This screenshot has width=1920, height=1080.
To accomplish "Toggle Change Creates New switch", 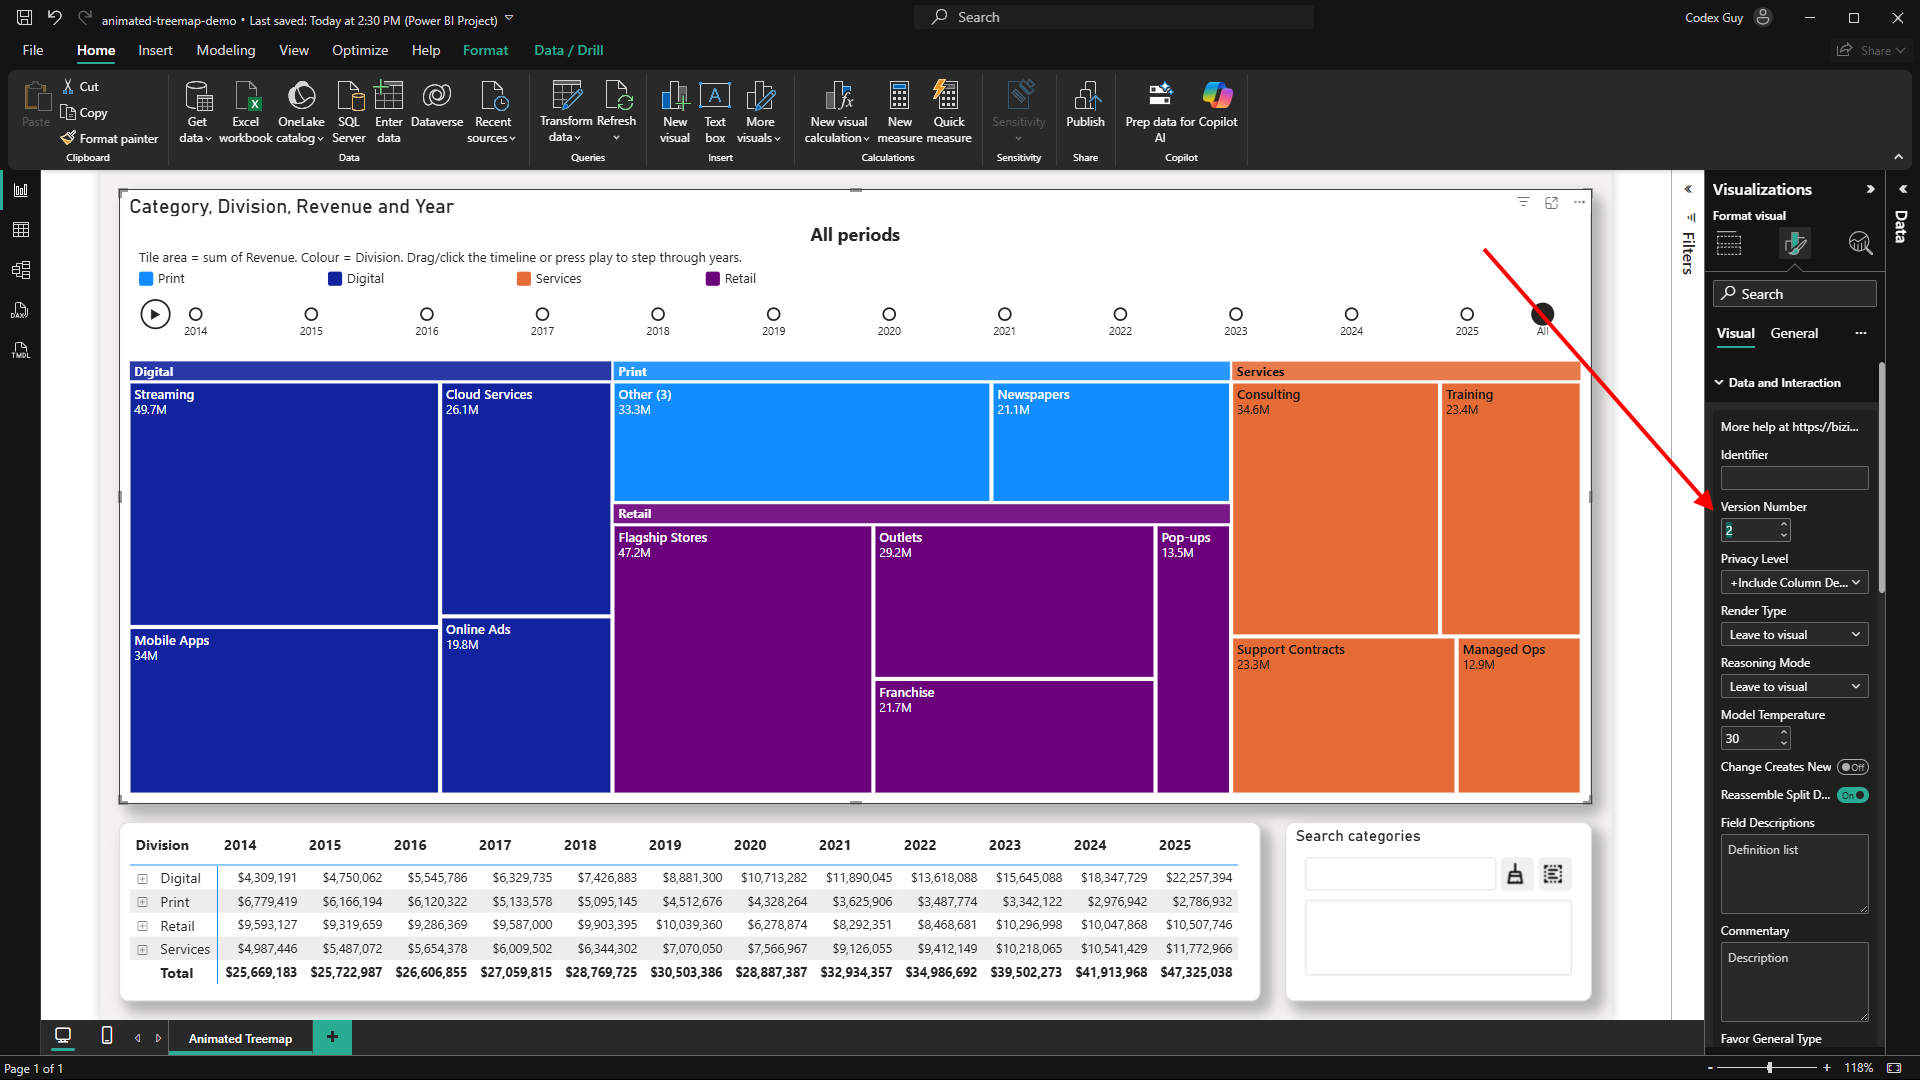I will click(1853, 767).
